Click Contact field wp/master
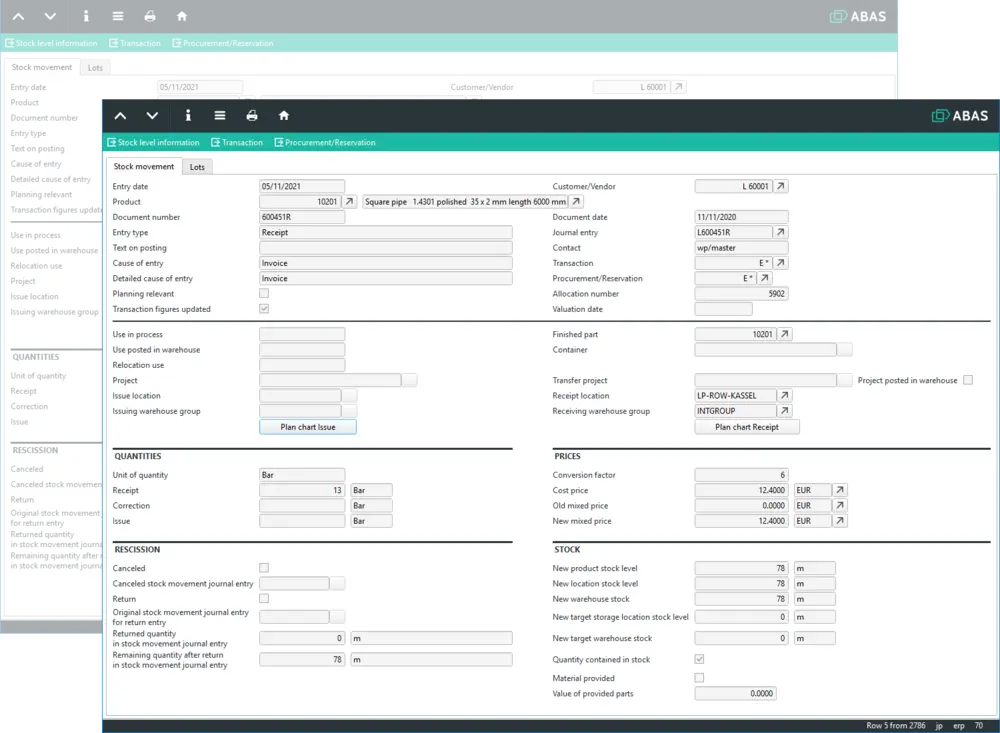 pyautogui.click(x=742, y=248)
